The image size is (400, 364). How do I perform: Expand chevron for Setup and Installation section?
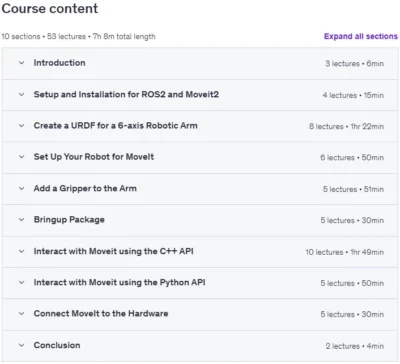coord(21,94)
